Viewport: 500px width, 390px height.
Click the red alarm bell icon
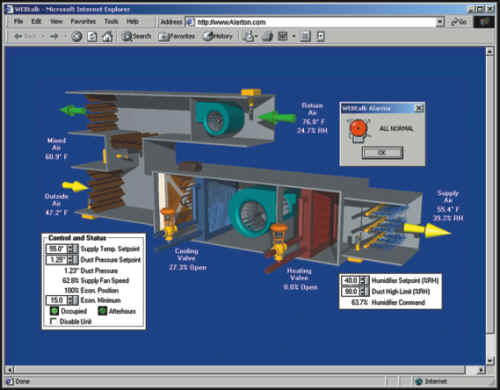tap(358, 130)
